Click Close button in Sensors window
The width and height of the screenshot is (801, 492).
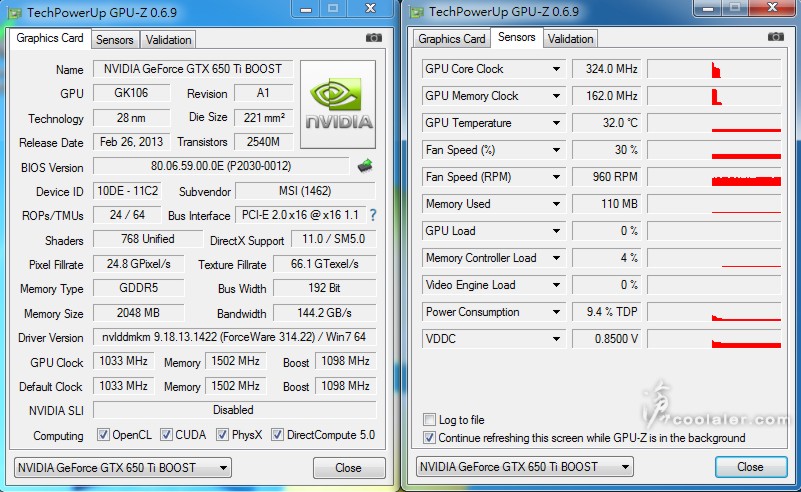coord(750,466)
